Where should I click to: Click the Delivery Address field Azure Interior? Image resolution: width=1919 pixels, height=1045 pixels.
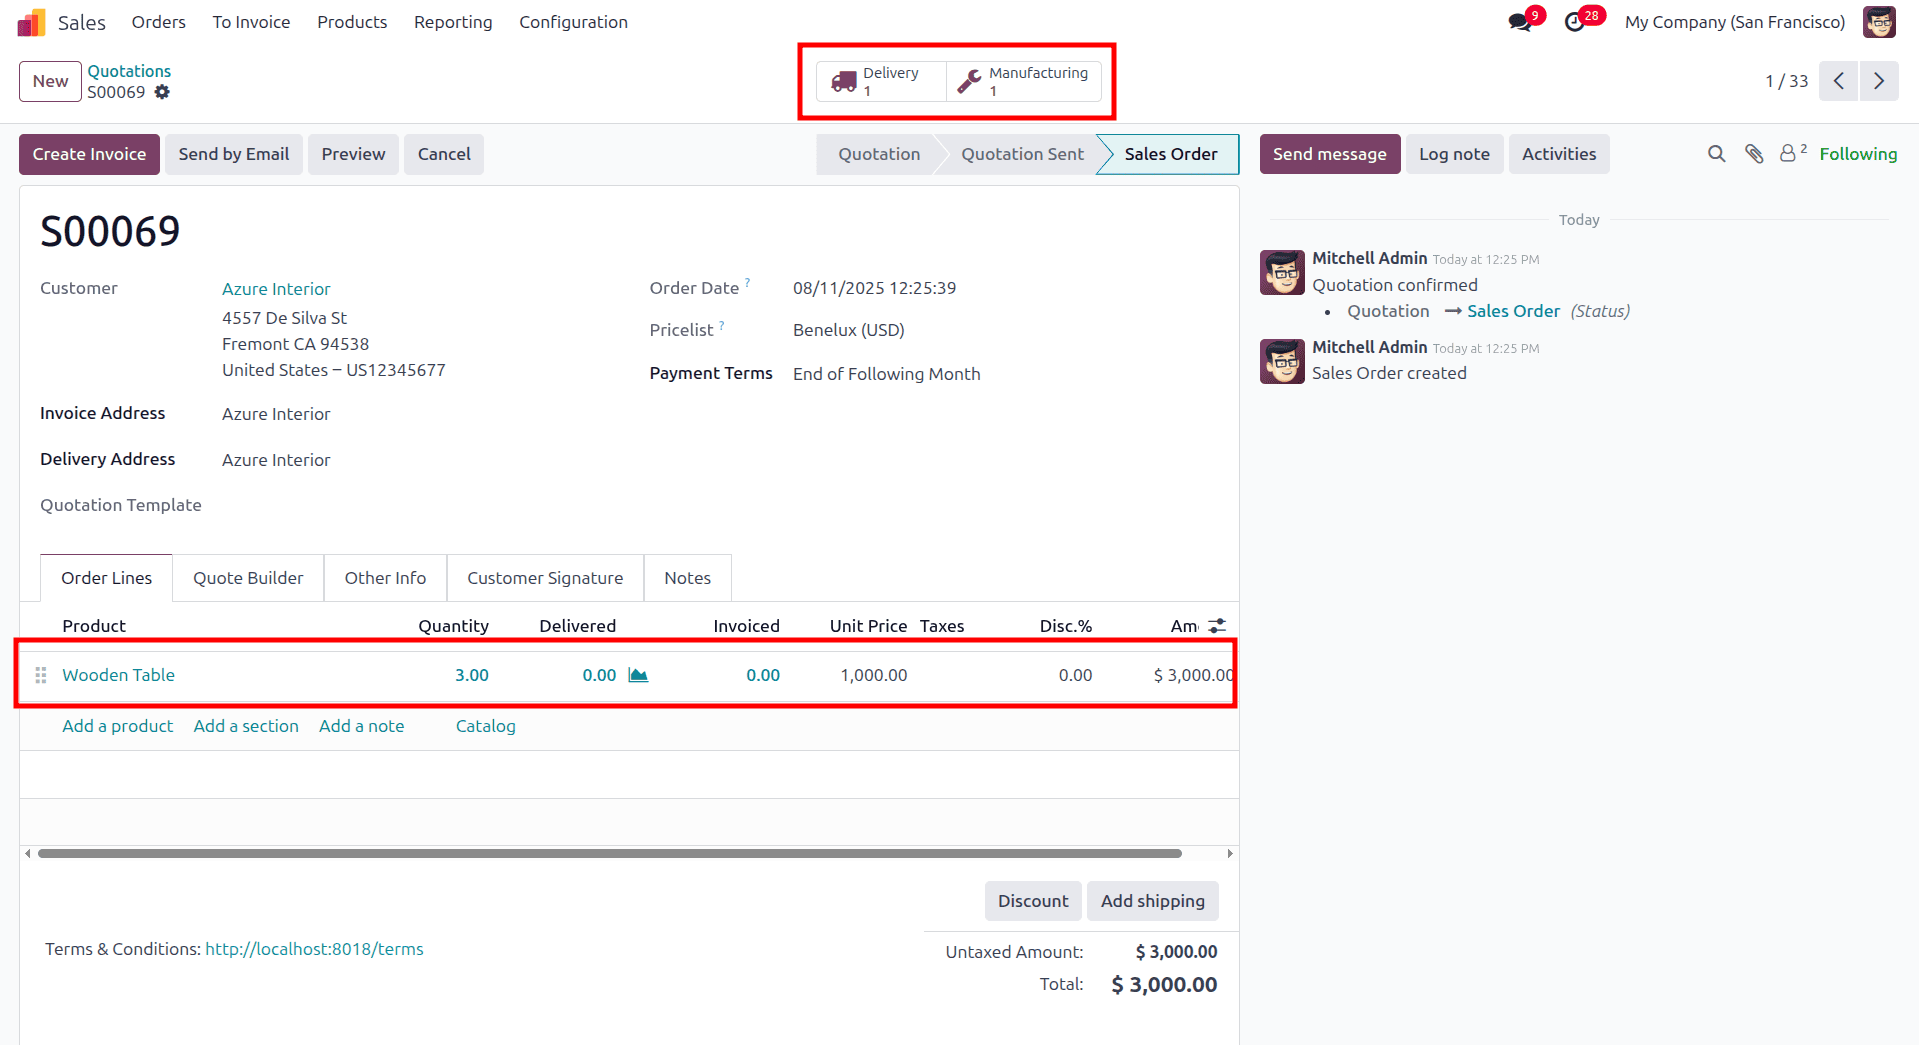click(276, 460)
